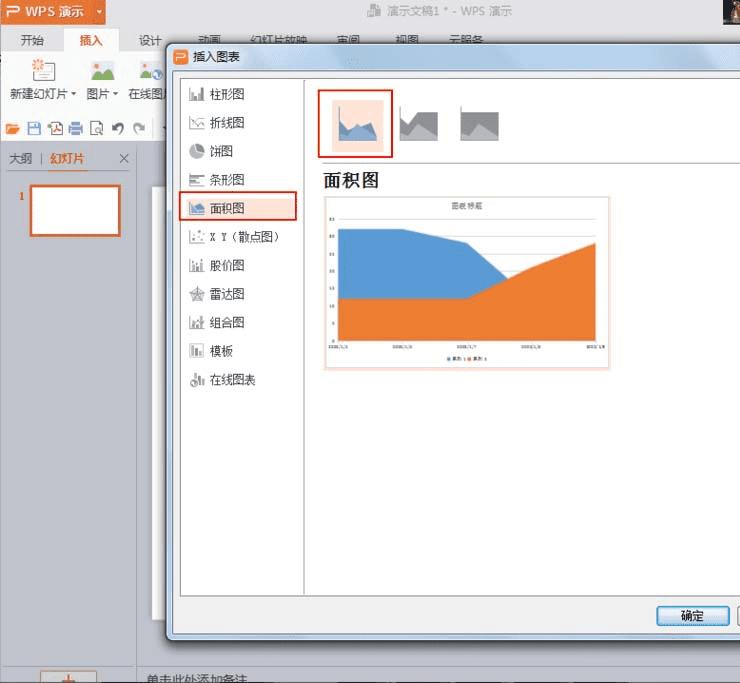Open the WPS 演示 application menu dropdown
Screen dimensions: 740x683
coord(99,11)
